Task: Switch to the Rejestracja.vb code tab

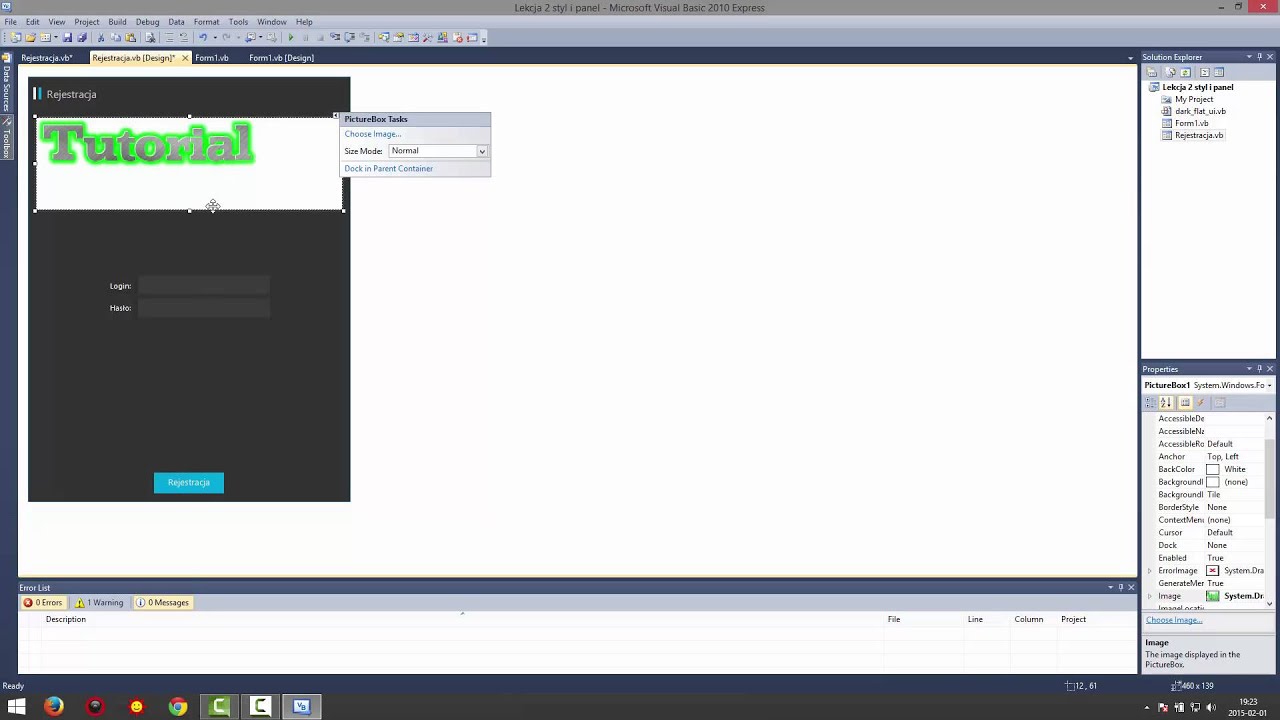Action: click(46, 58)
